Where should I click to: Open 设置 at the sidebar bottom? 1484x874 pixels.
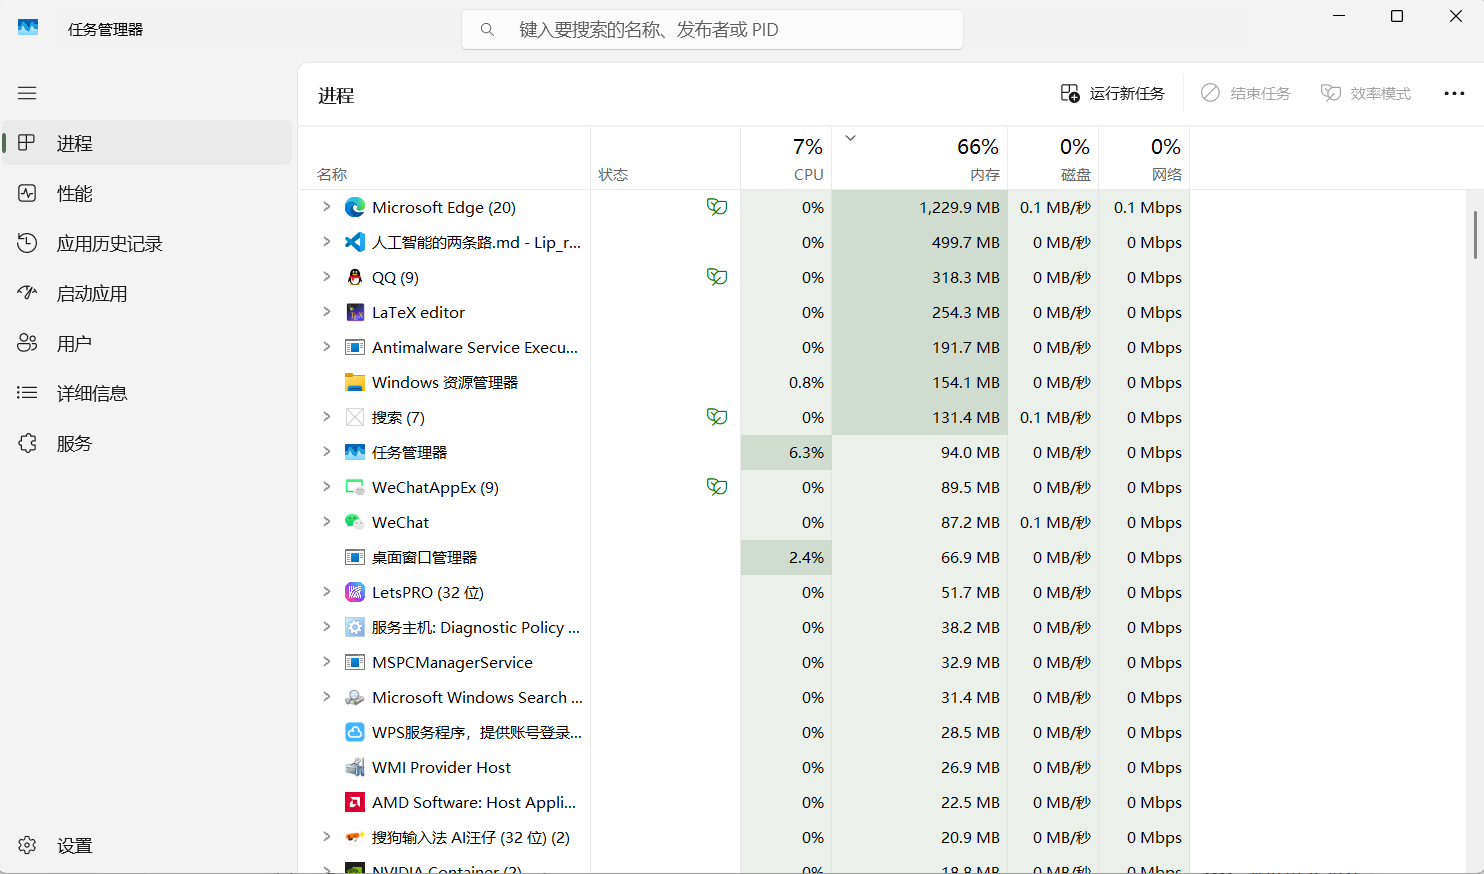pos(147,845)
